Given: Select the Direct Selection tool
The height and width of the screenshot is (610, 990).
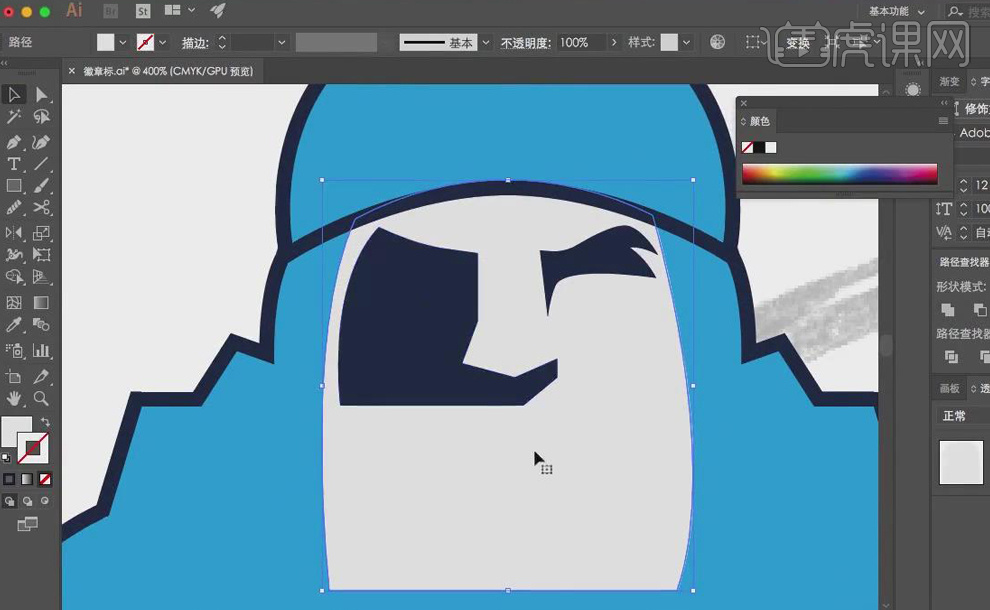Looking at the screenshot, I should click(42, 95).
